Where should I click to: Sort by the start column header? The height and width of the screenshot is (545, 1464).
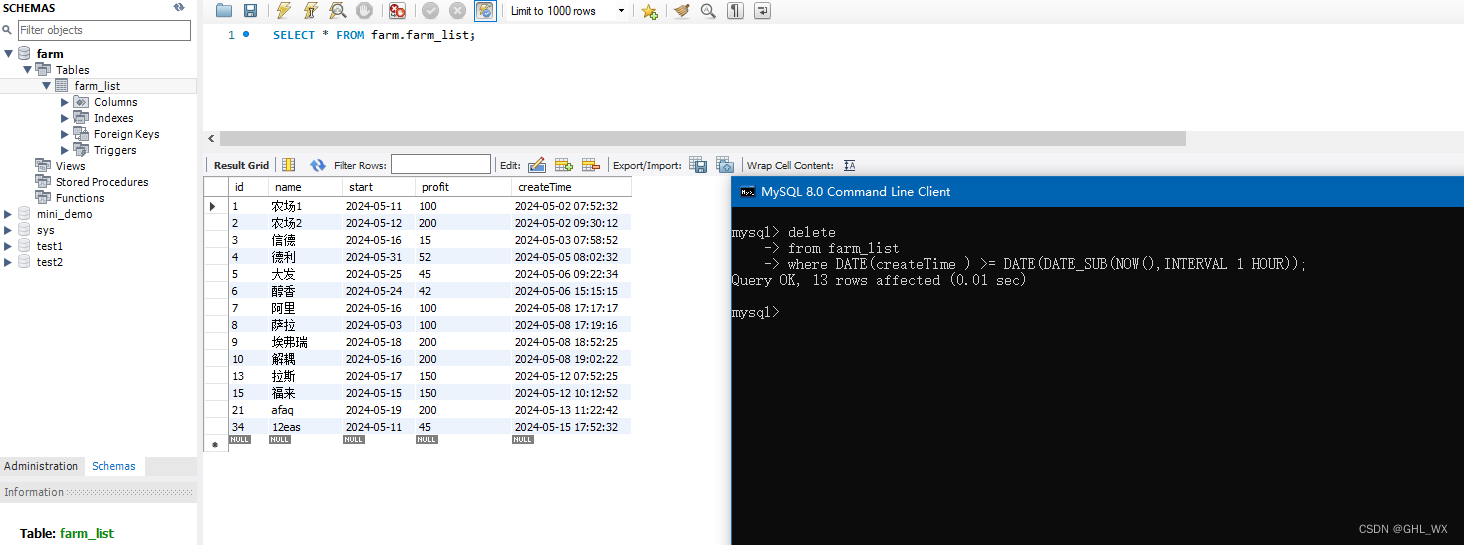[x=379, y=187]
